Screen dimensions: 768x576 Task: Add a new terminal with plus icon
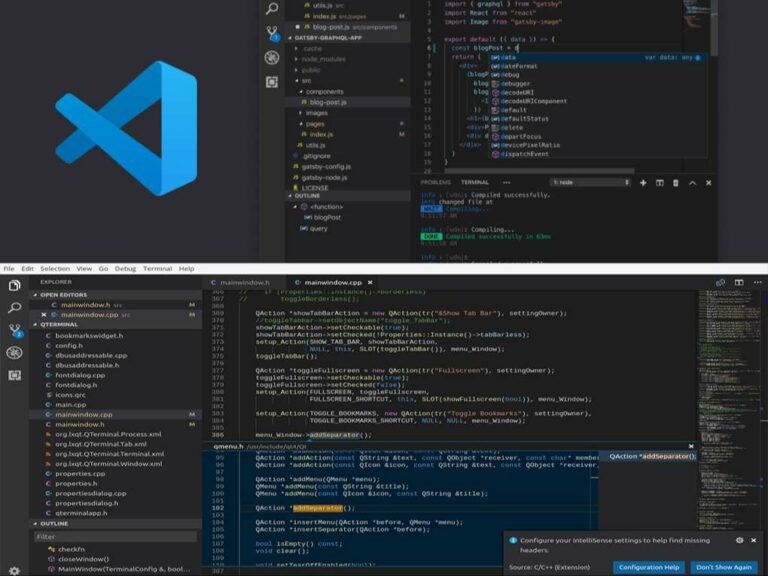tap(643, 183)
